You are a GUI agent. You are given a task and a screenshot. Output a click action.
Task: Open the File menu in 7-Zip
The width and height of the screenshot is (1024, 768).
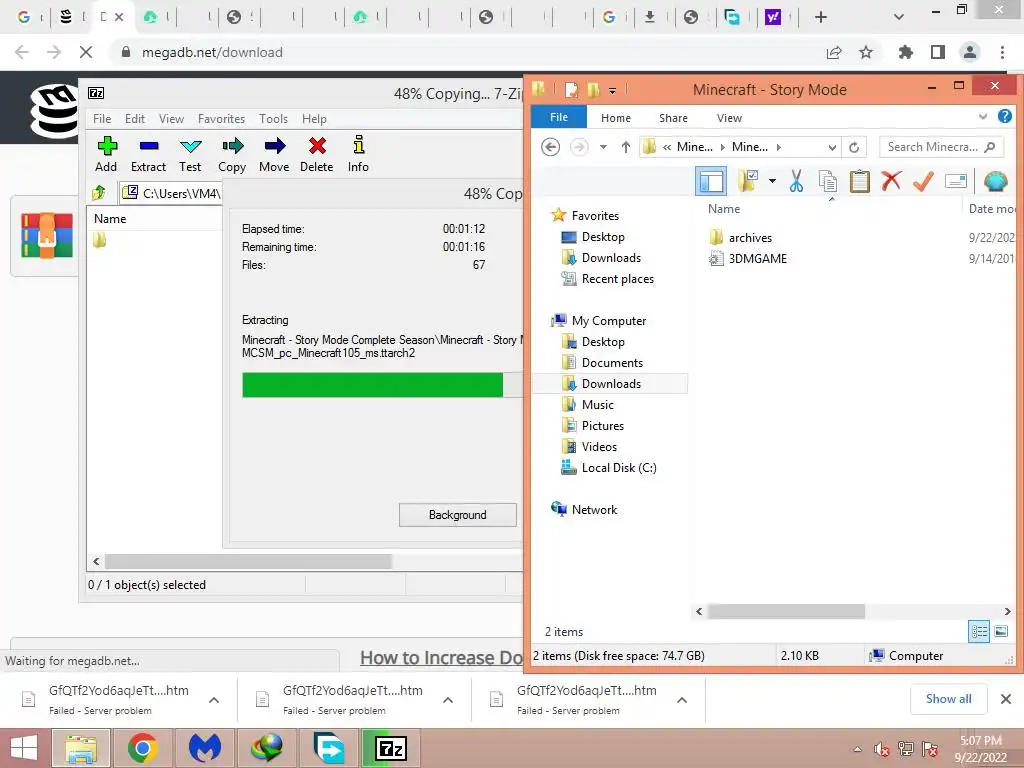click(x=101, y=118)
